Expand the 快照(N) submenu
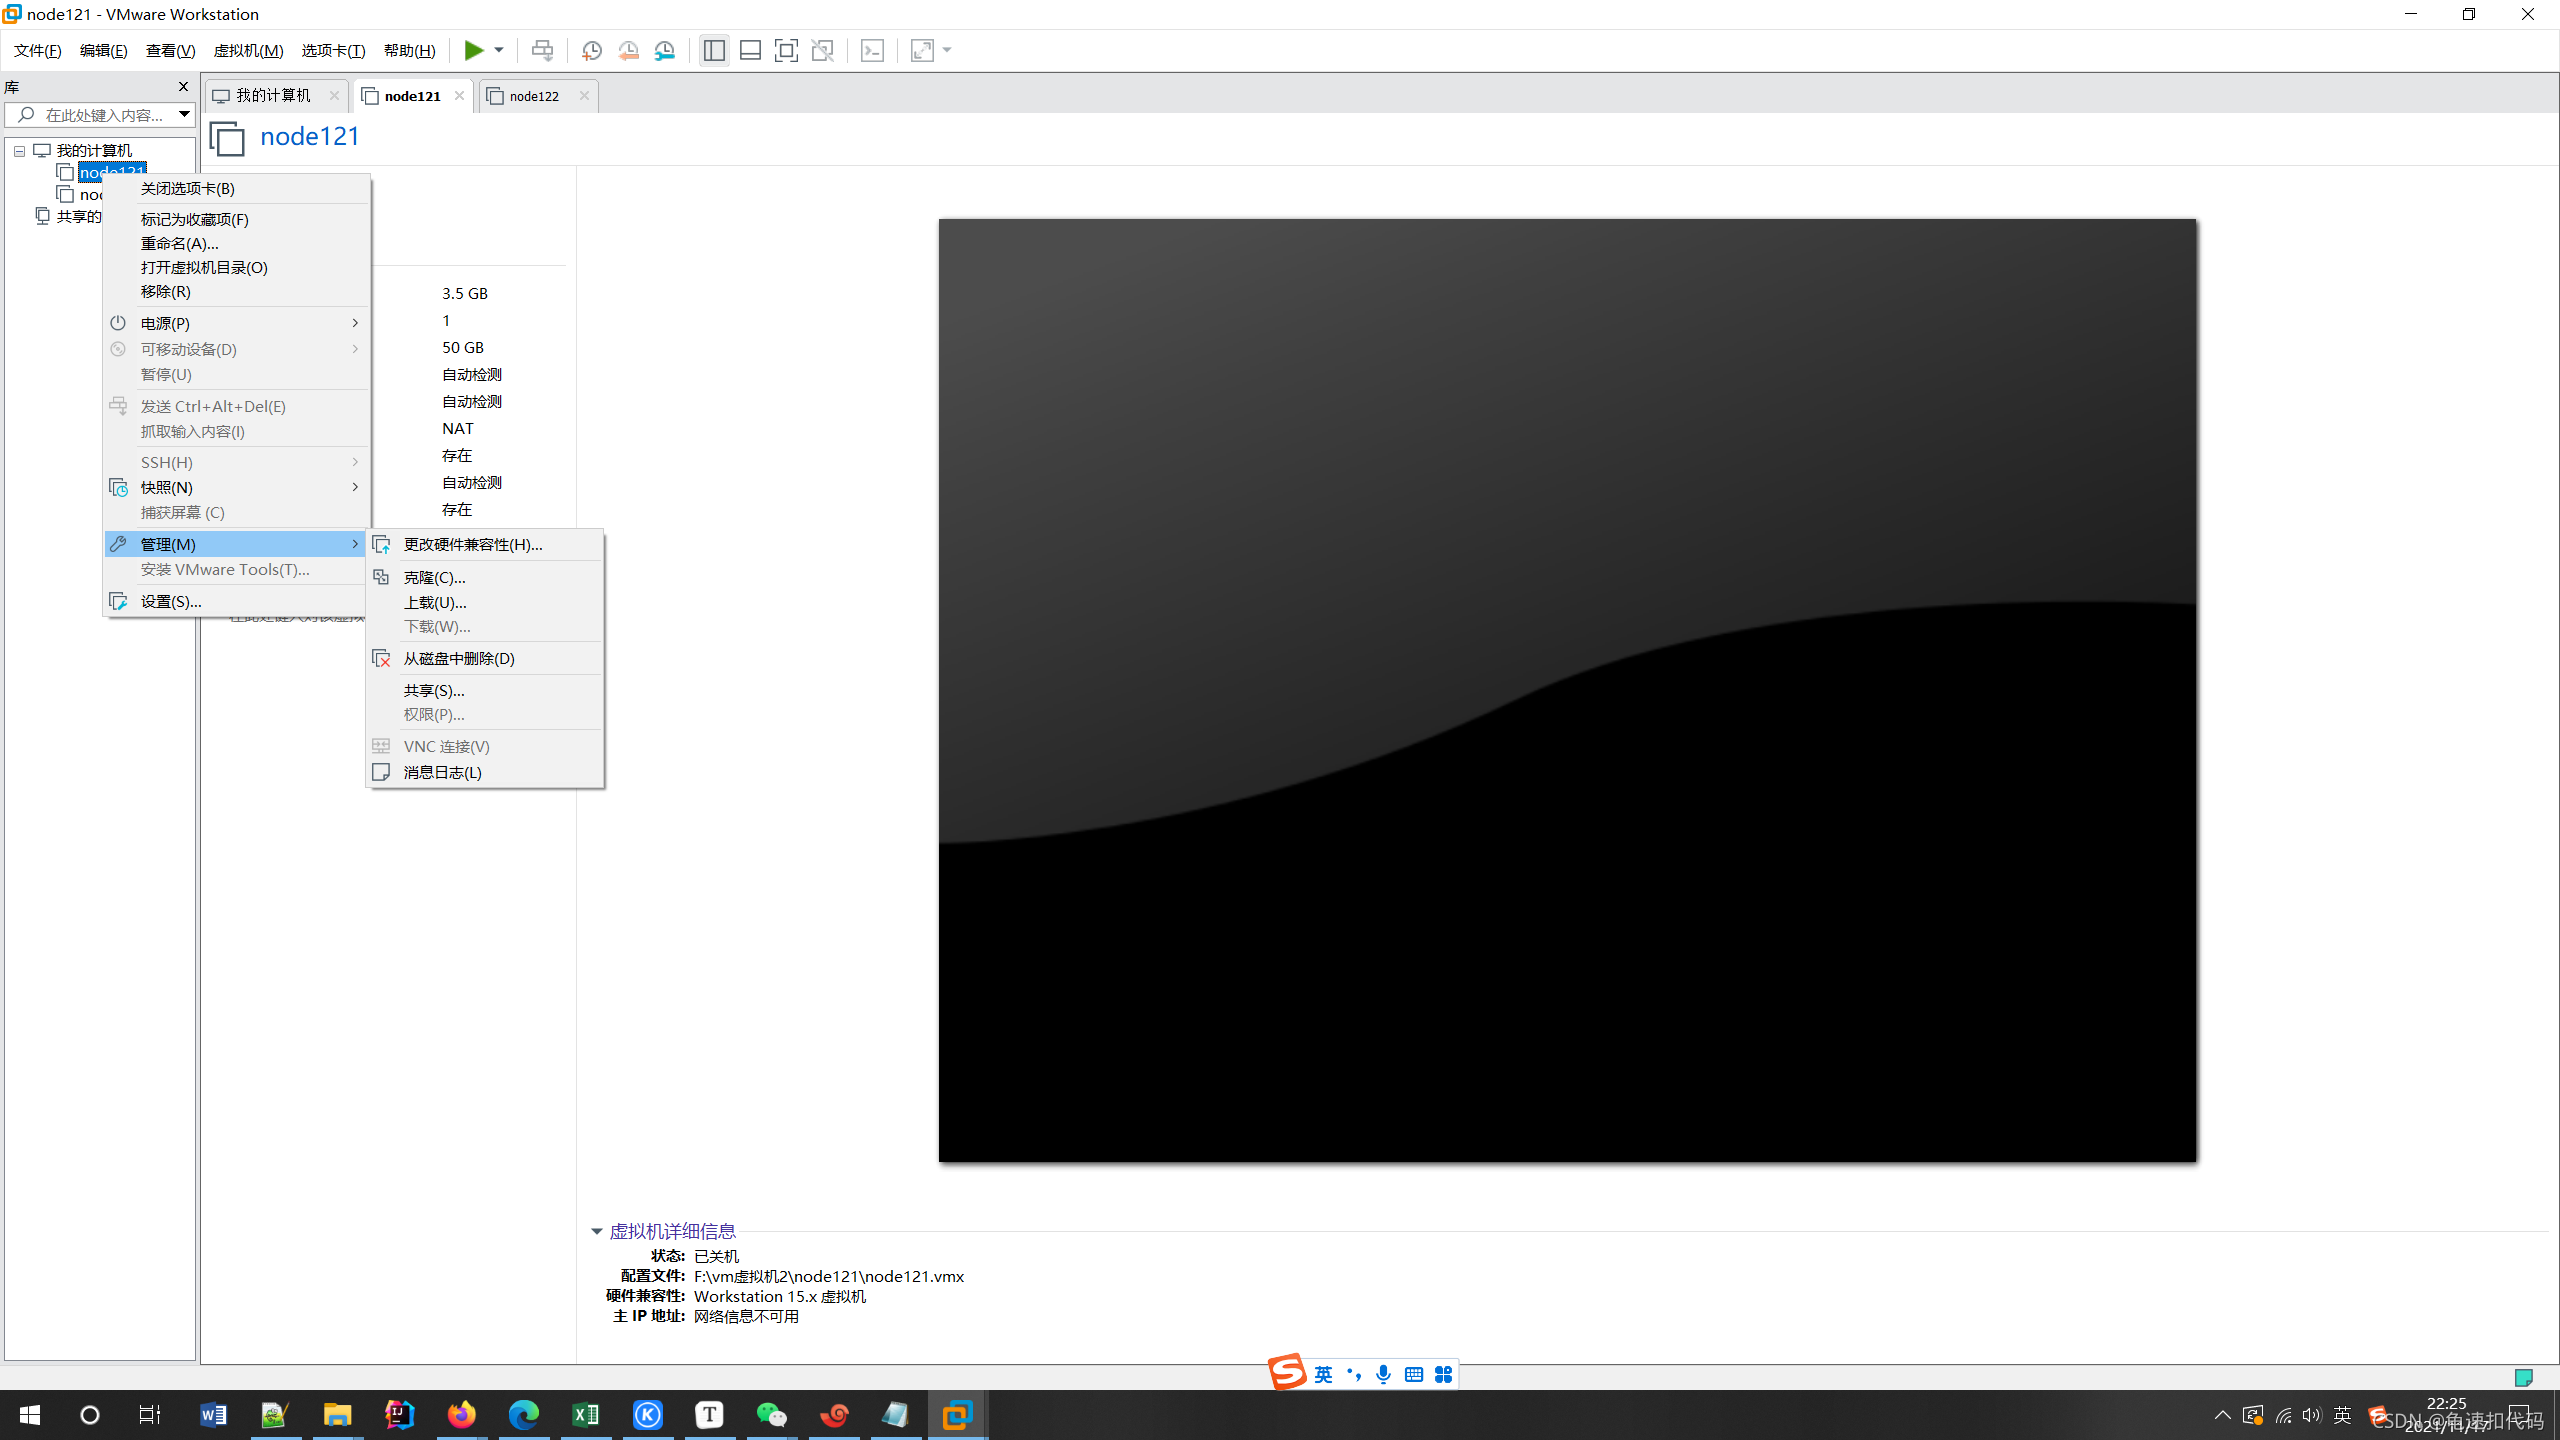 click(x=237, y=487)
